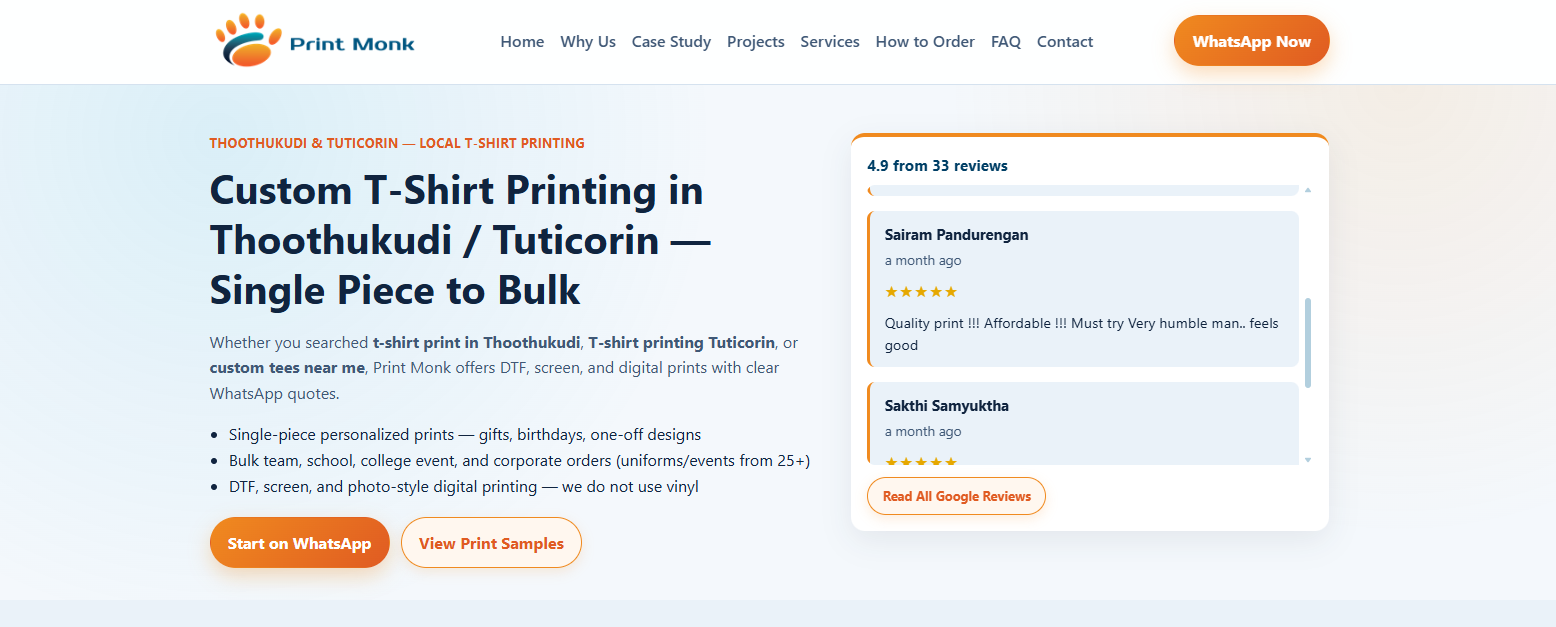Go to the Projects section

tap(755, 41)
